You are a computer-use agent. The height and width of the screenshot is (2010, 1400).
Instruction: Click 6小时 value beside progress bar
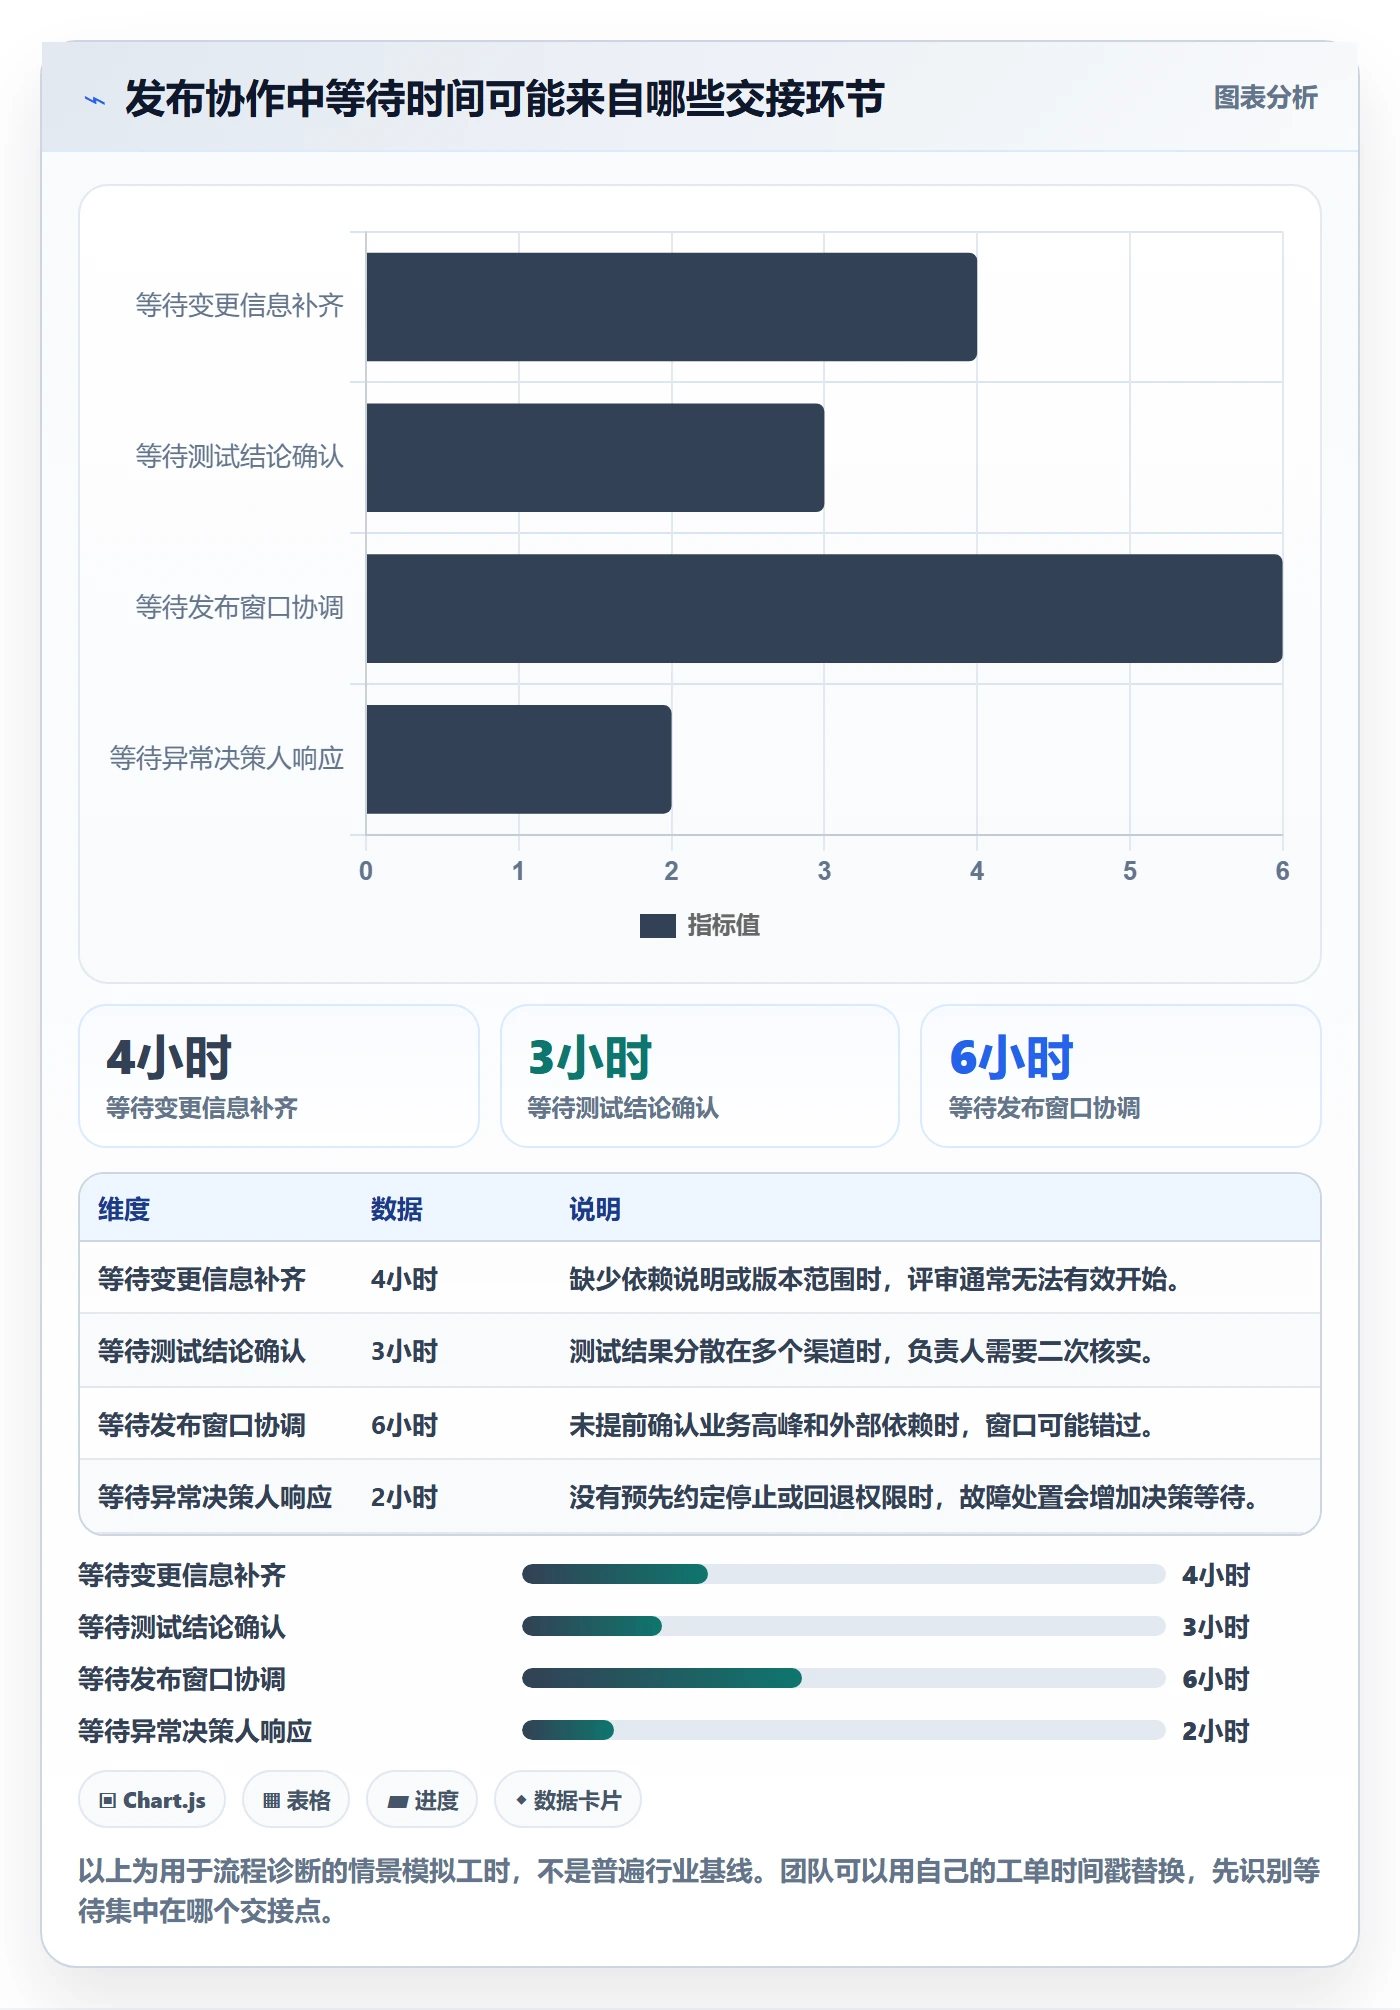[x=1216, y=1679]
